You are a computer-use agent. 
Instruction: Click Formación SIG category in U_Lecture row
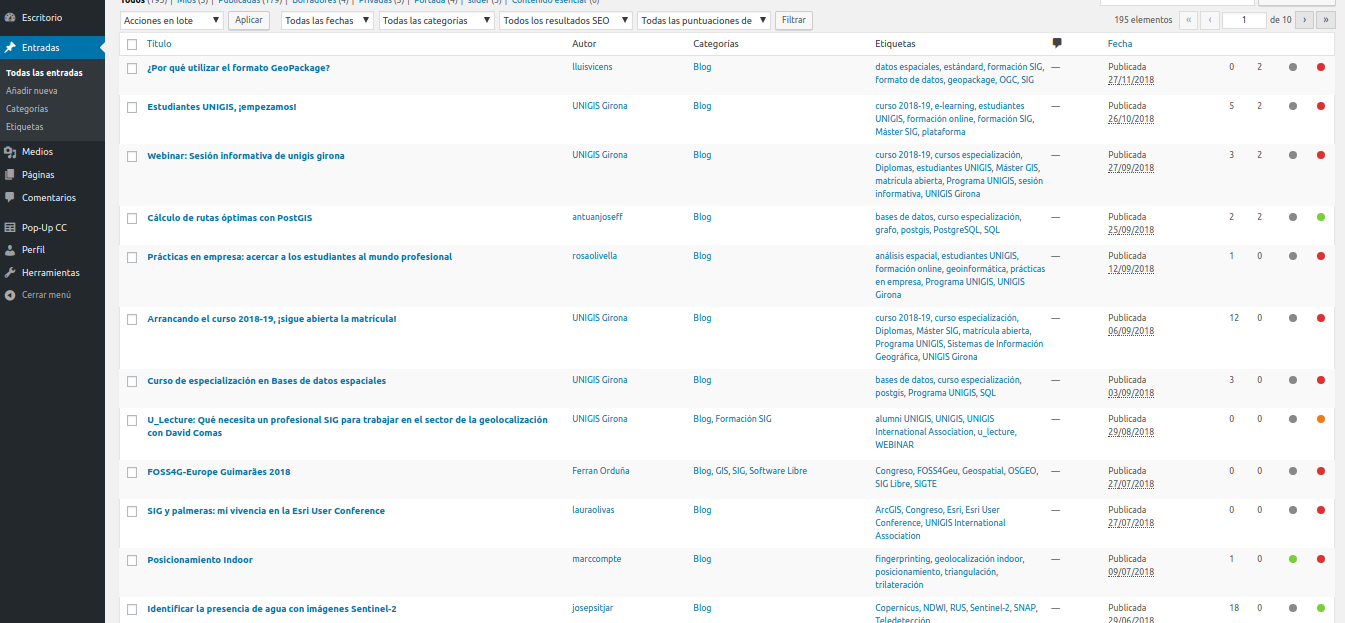[x=743, y=419]
